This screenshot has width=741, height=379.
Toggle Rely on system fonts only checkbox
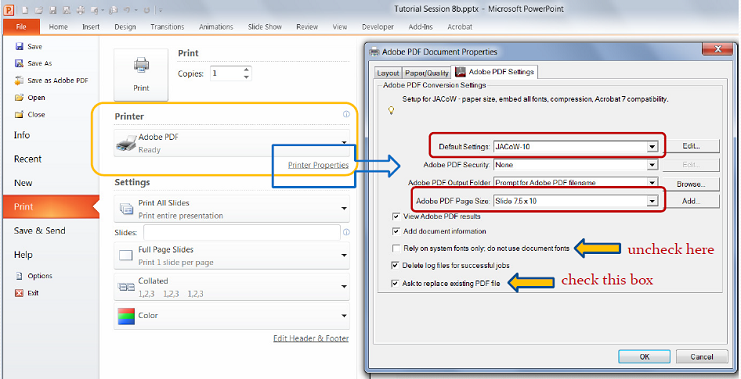pyautogui.click(x=396, y=249)
